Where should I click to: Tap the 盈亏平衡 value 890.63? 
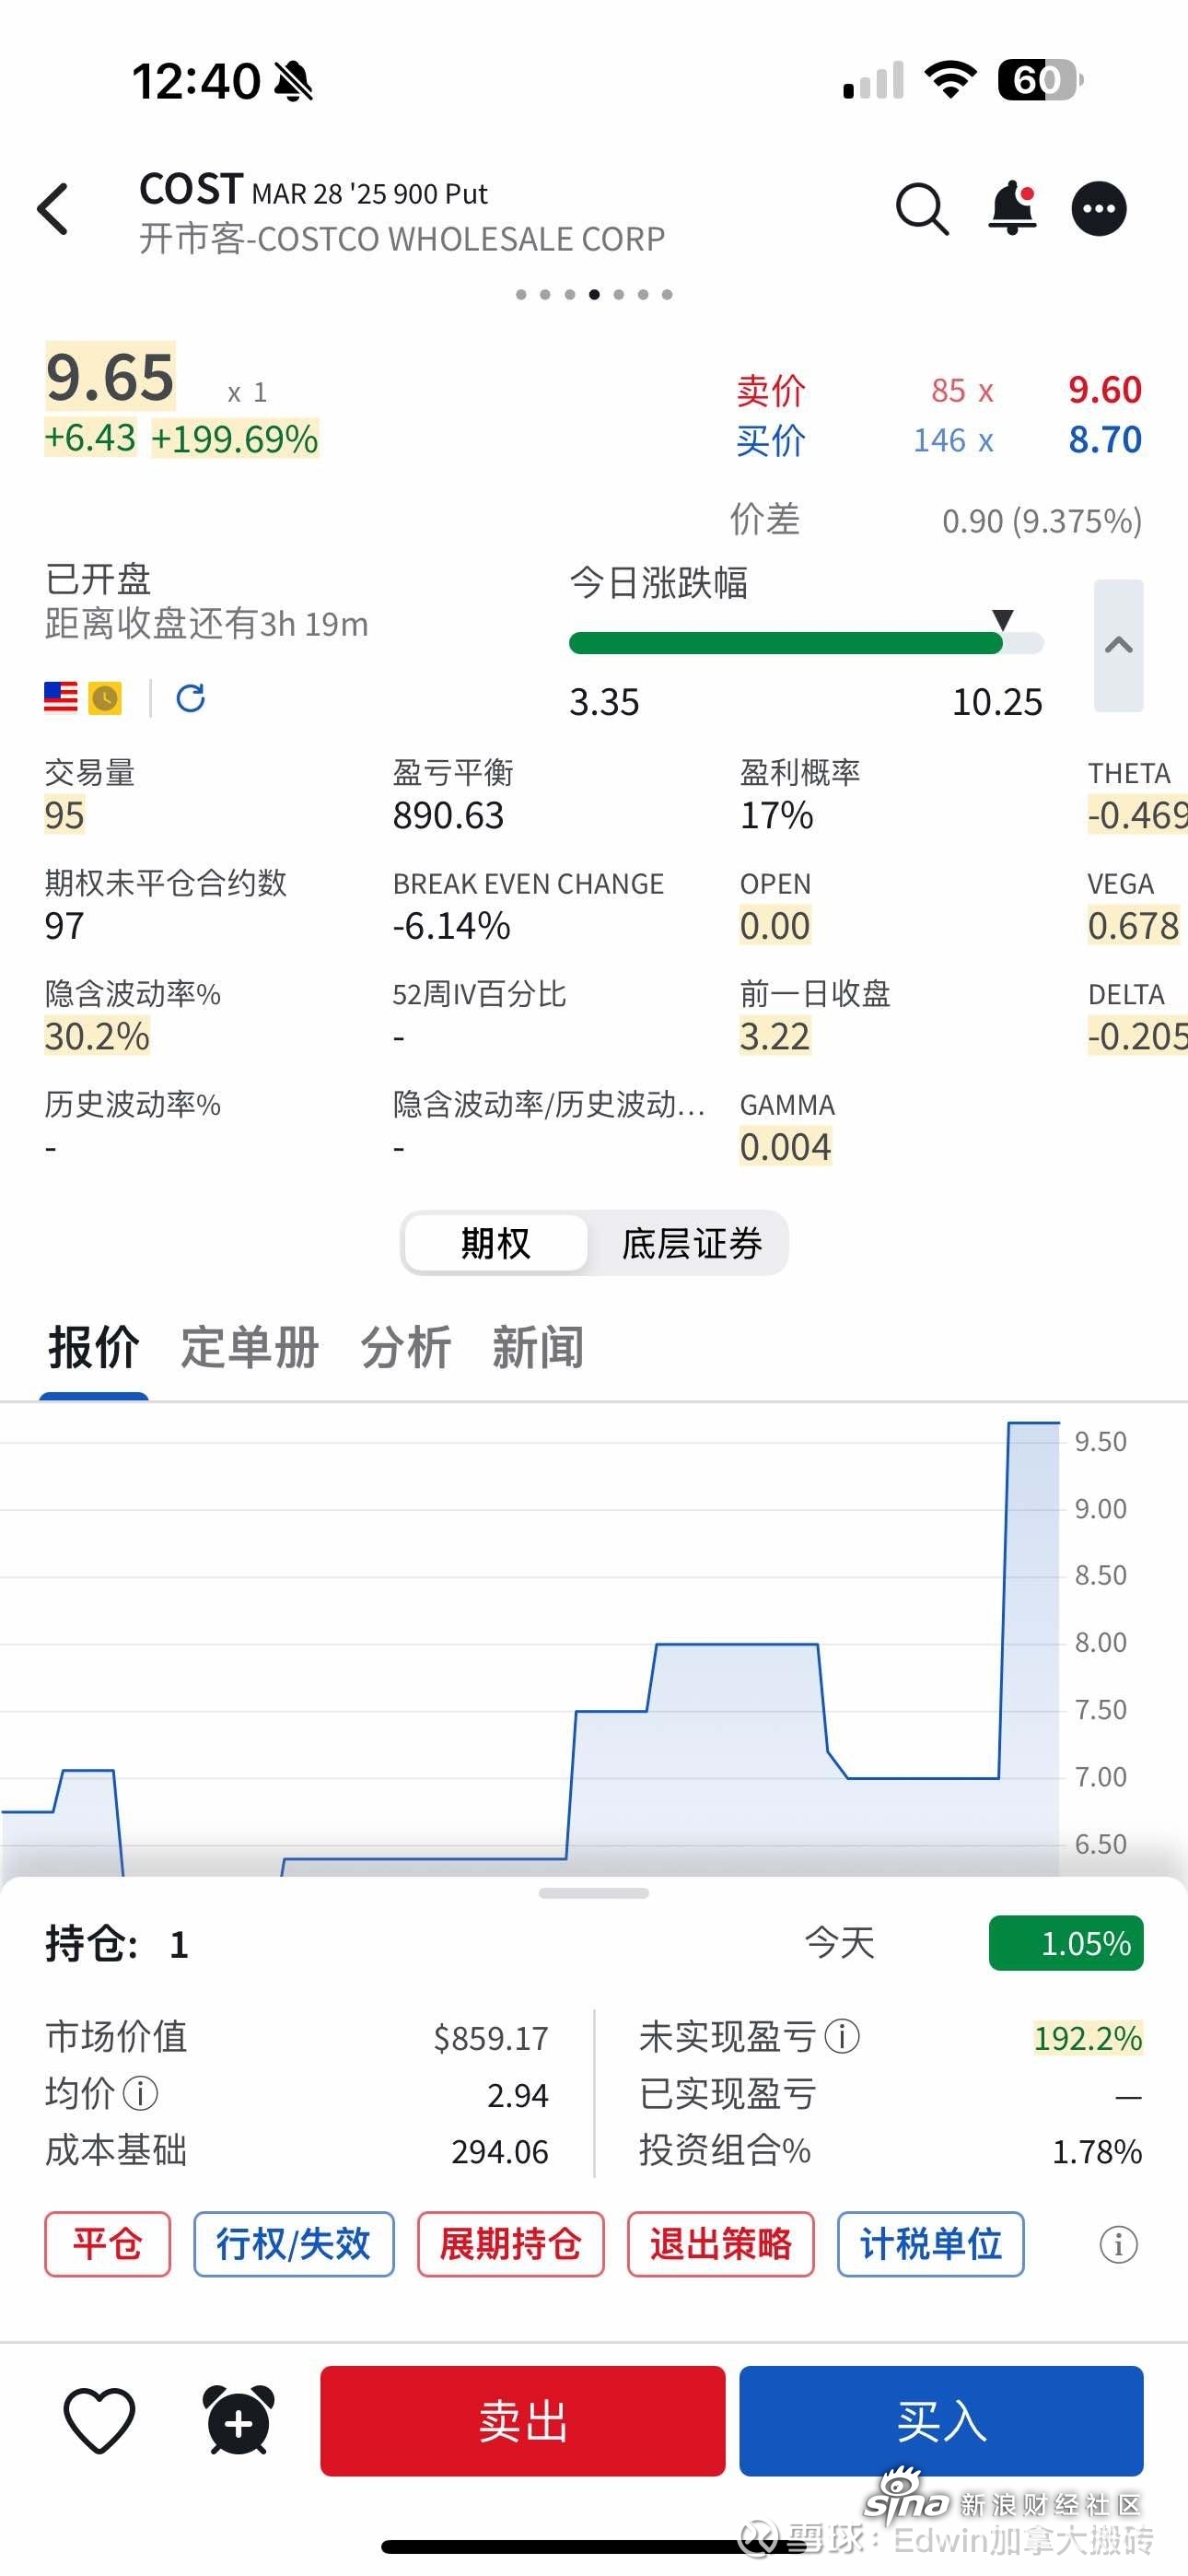[448, 815]
